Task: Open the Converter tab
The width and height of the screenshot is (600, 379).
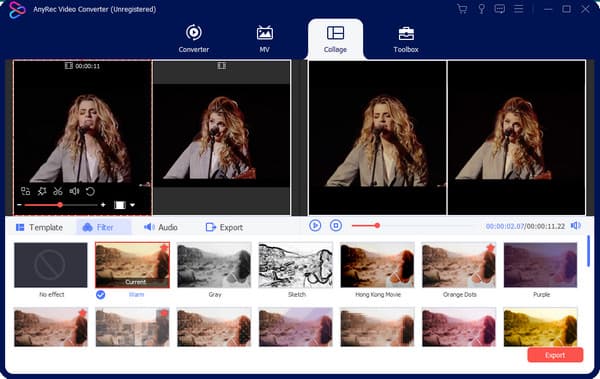Action: [194, 39]
